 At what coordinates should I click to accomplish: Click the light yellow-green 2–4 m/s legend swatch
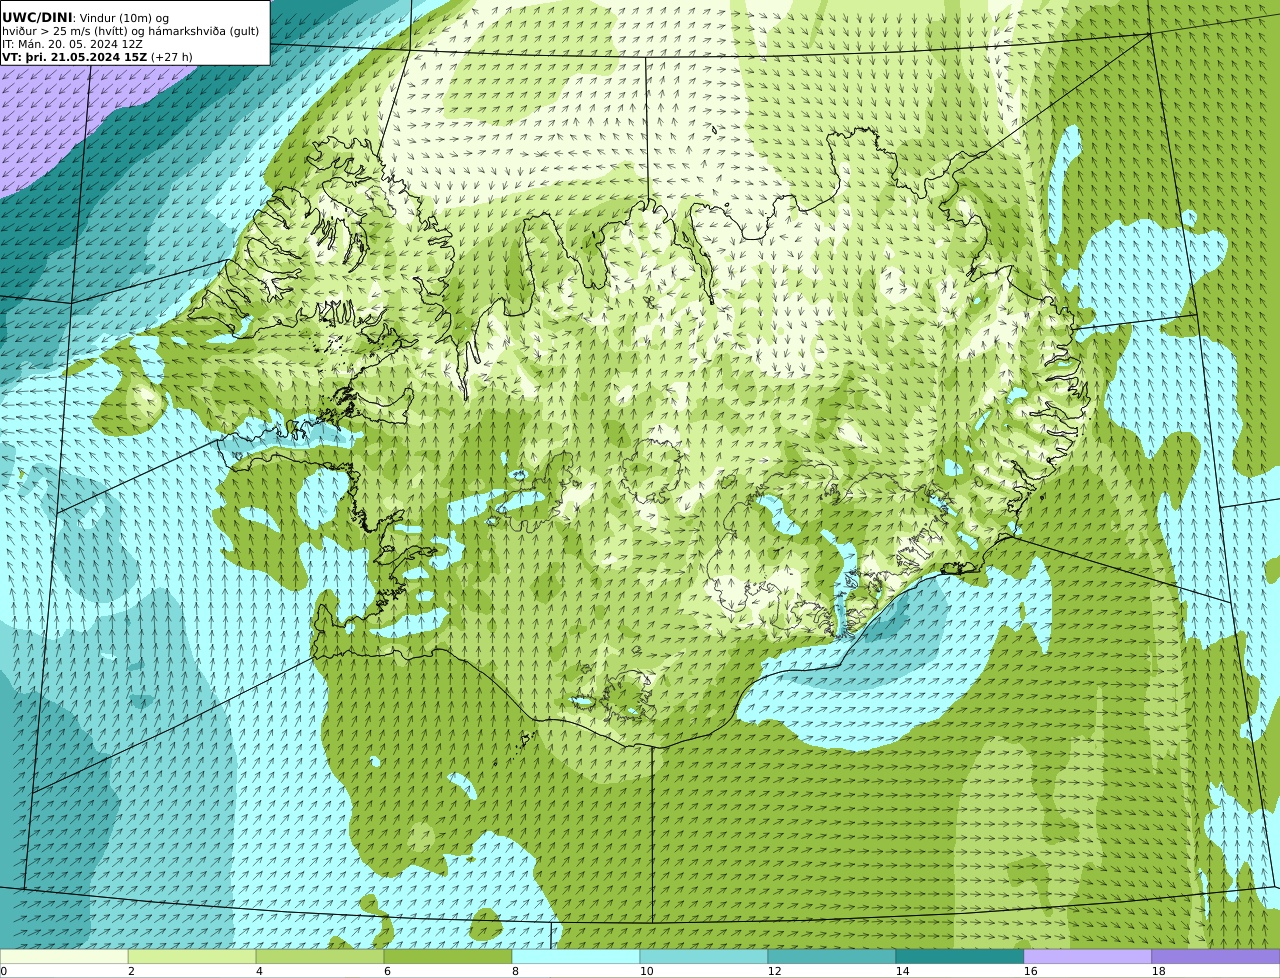pyautogui.click(x=192, y=957)
